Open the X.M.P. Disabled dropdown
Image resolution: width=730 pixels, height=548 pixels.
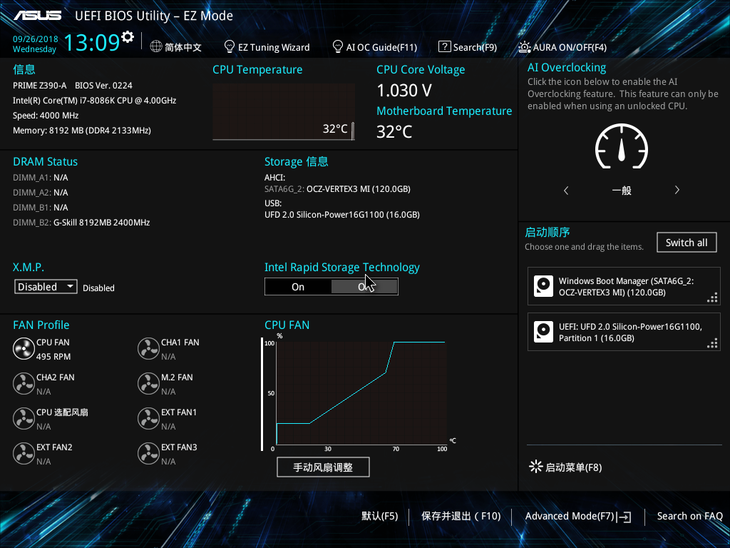pyautogui.click(x=46, y=287)
